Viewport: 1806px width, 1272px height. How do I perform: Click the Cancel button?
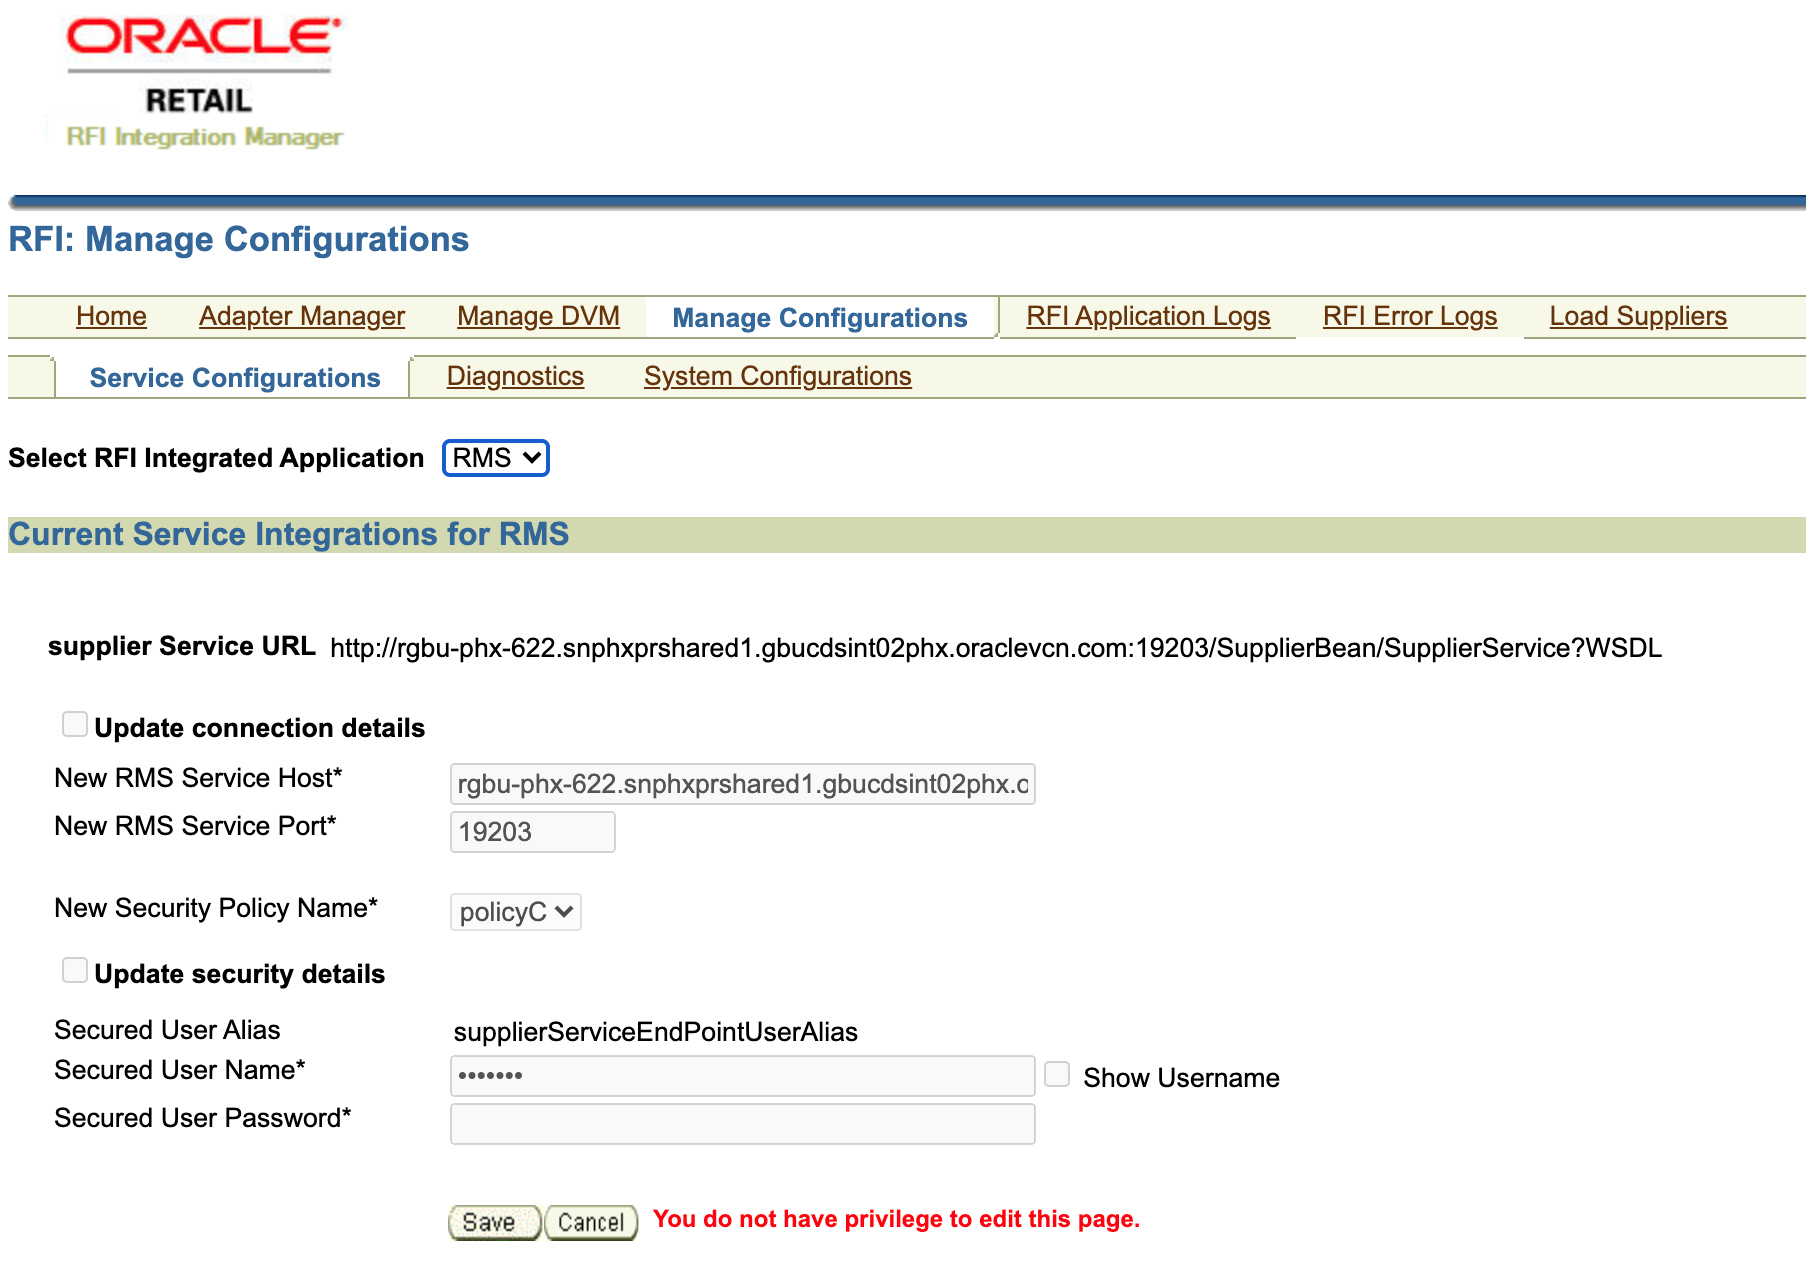[590, 1221]
